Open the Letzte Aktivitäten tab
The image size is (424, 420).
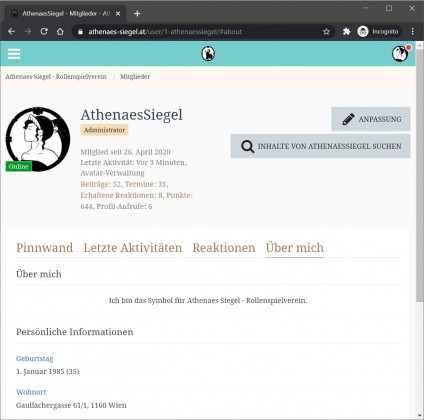pos(133,248)
